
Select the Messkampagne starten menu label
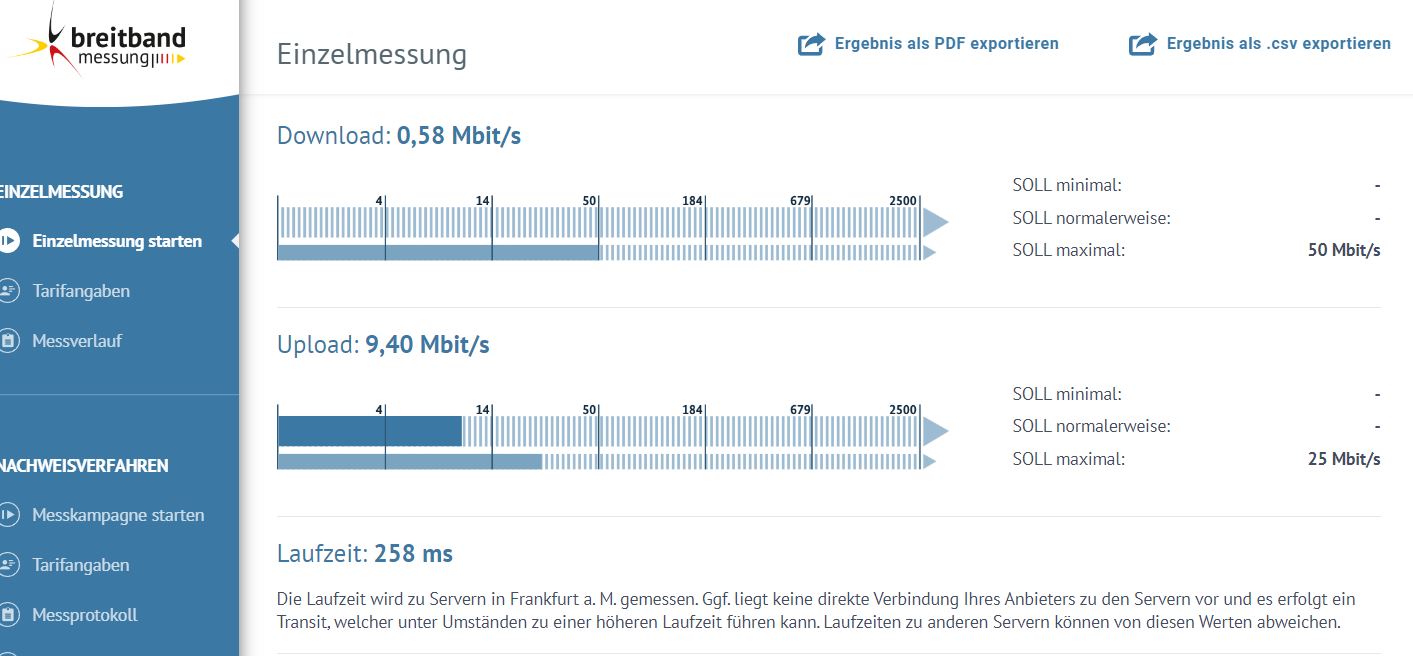(x=118, y=515)
